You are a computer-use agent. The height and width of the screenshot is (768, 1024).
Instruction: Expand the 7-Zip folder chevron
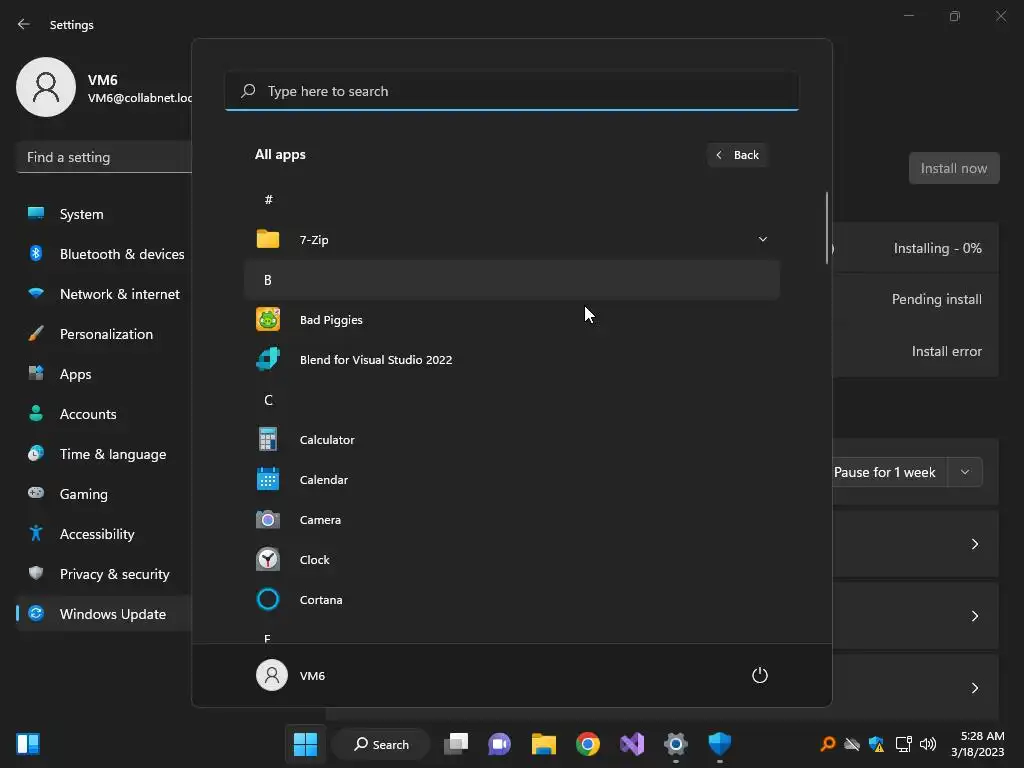[762, 239]
